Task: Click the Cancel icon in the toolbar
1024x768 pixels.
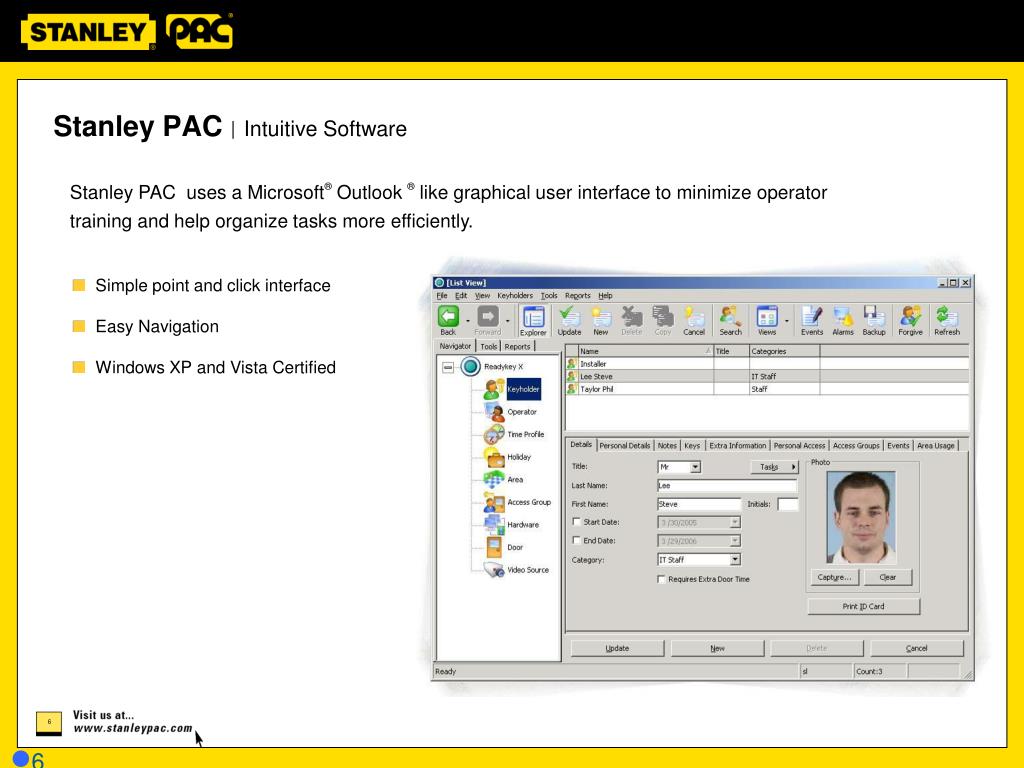Action: click(694, 317)
